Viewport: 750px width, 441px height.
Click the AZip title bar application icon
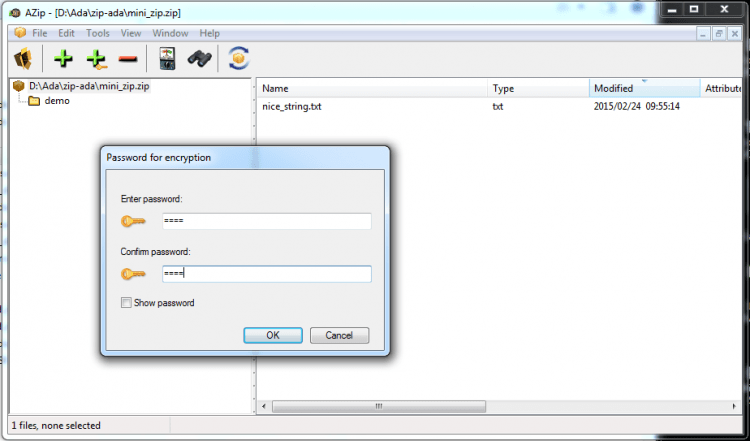pyautogui.click(x=15, y=13)
